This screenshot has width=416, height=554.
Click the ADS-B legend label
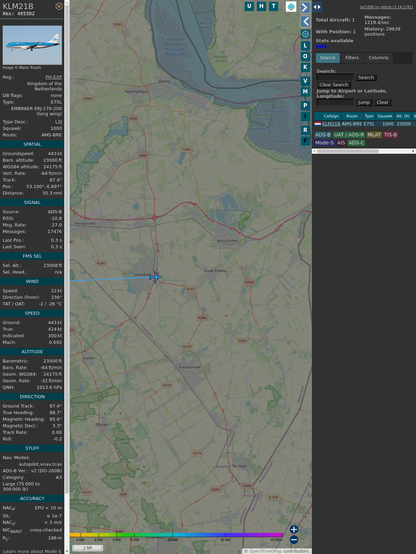(323, 135)
